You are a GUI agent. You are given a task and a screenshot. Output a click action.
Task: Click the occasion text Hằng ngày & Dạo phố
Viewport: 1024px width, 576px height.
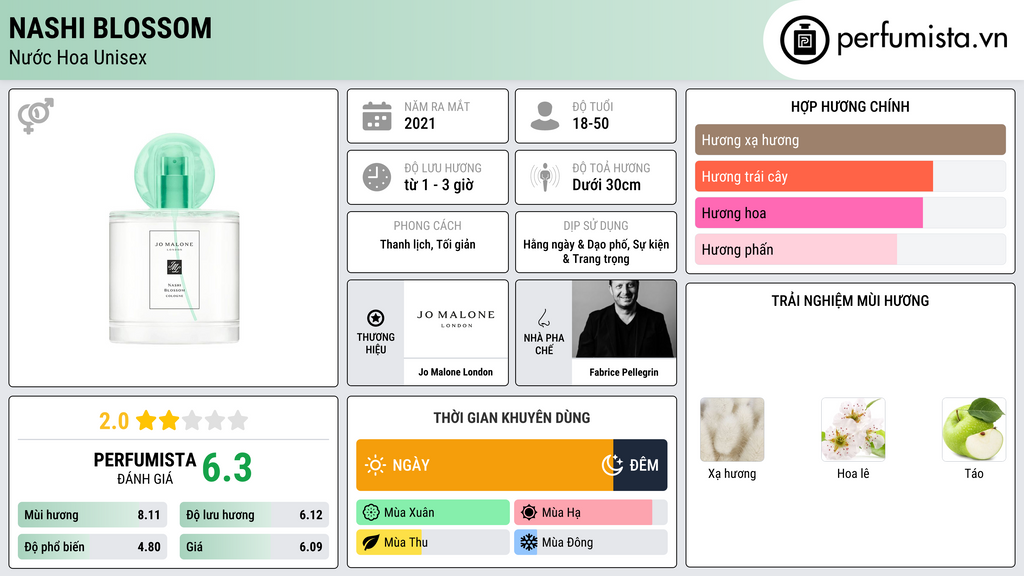pos(575,245)
